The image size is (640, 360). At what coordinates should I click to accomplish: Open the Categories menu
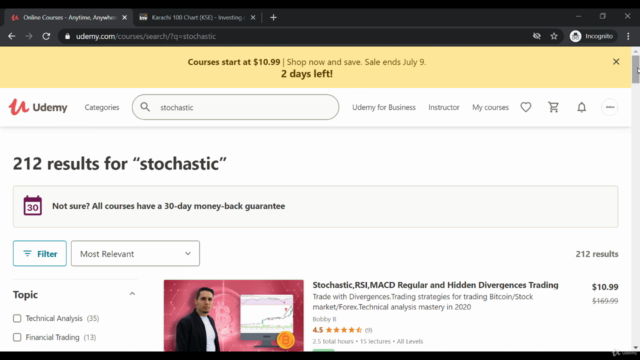coord(102,107)
